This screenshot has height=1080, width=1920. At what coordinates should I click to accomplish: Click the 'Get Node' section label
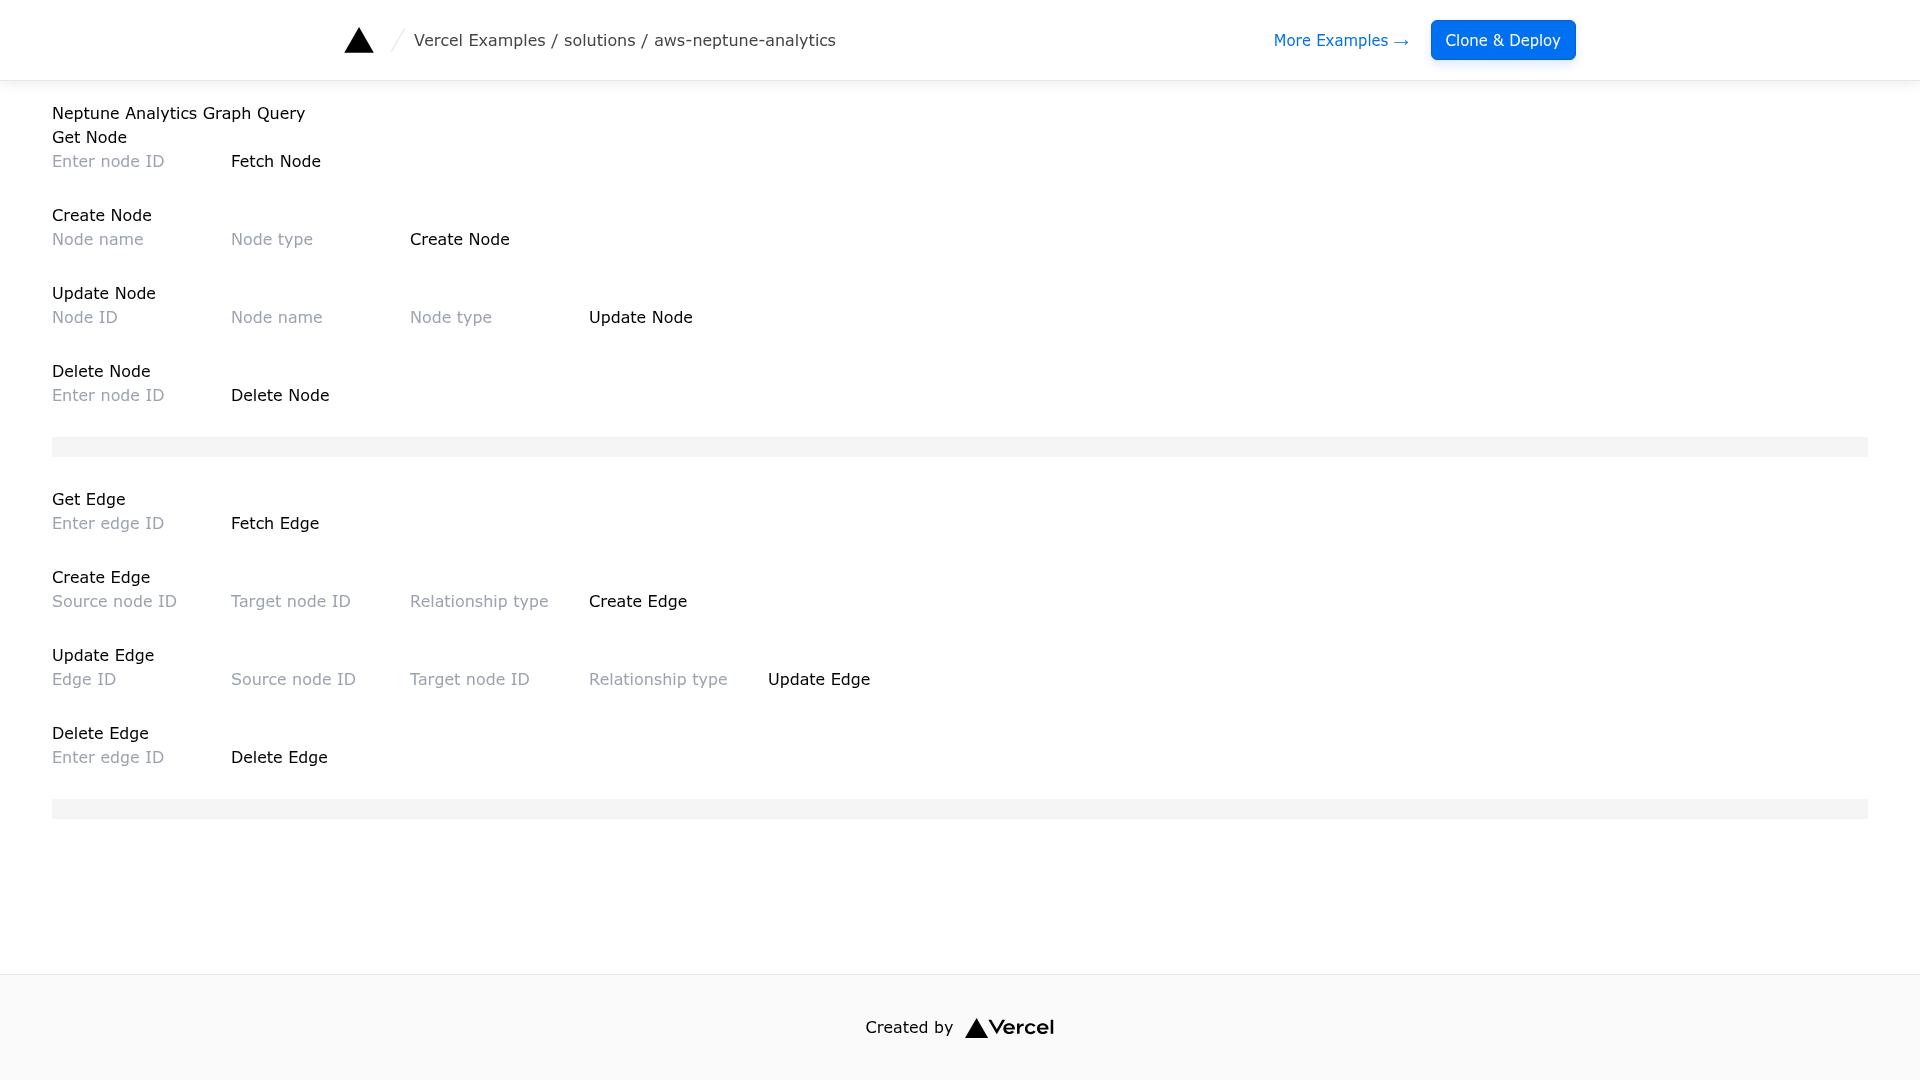(89, 137)
